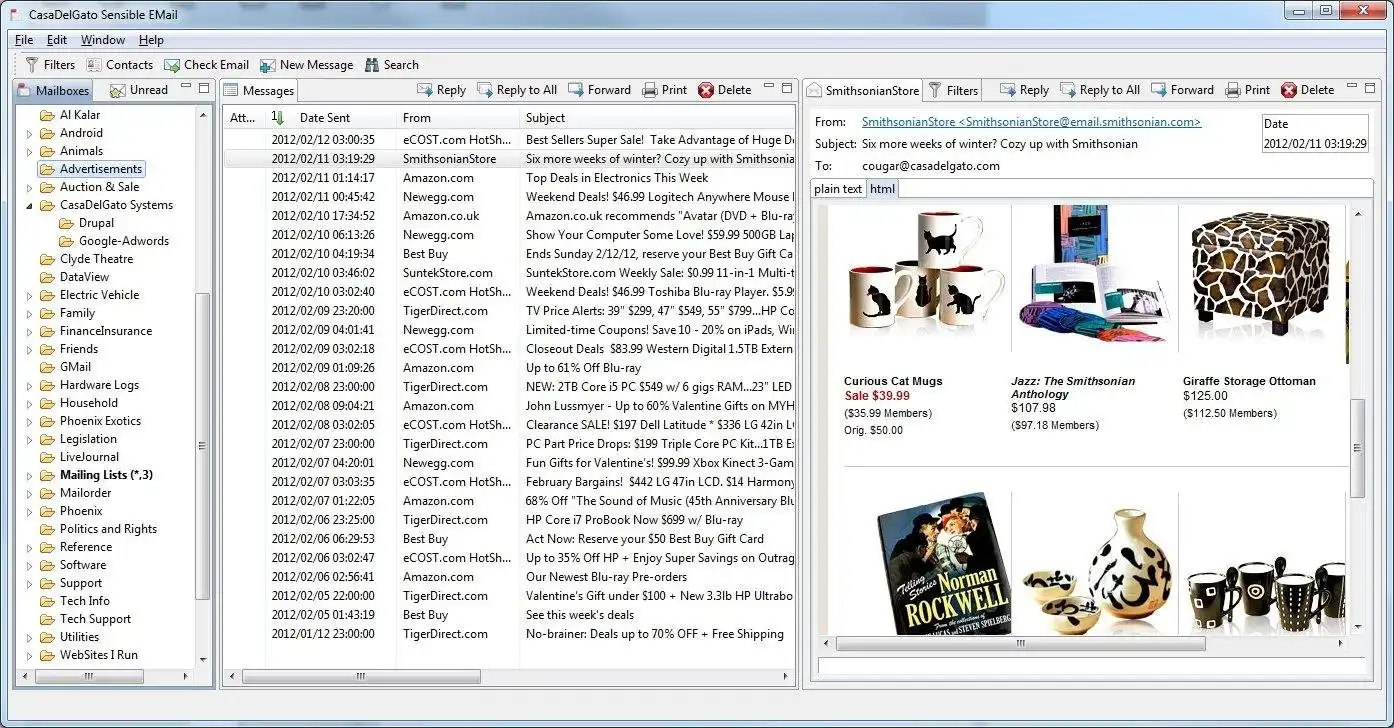The image size is (1394, 728).
Task: Switch to the Unread tab
Action: [x=139, y=90]
